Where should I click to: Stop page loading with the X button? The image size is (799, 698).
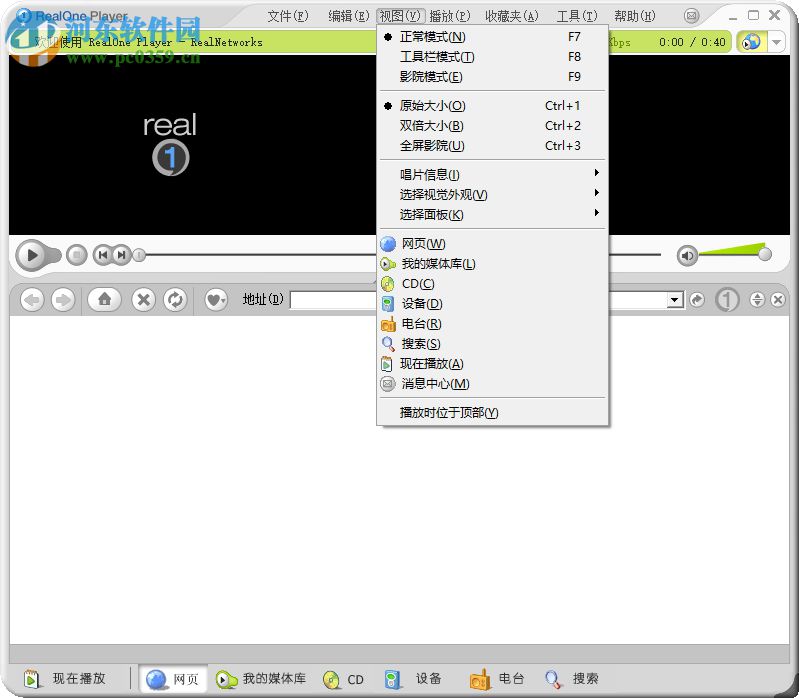(144, 300)
